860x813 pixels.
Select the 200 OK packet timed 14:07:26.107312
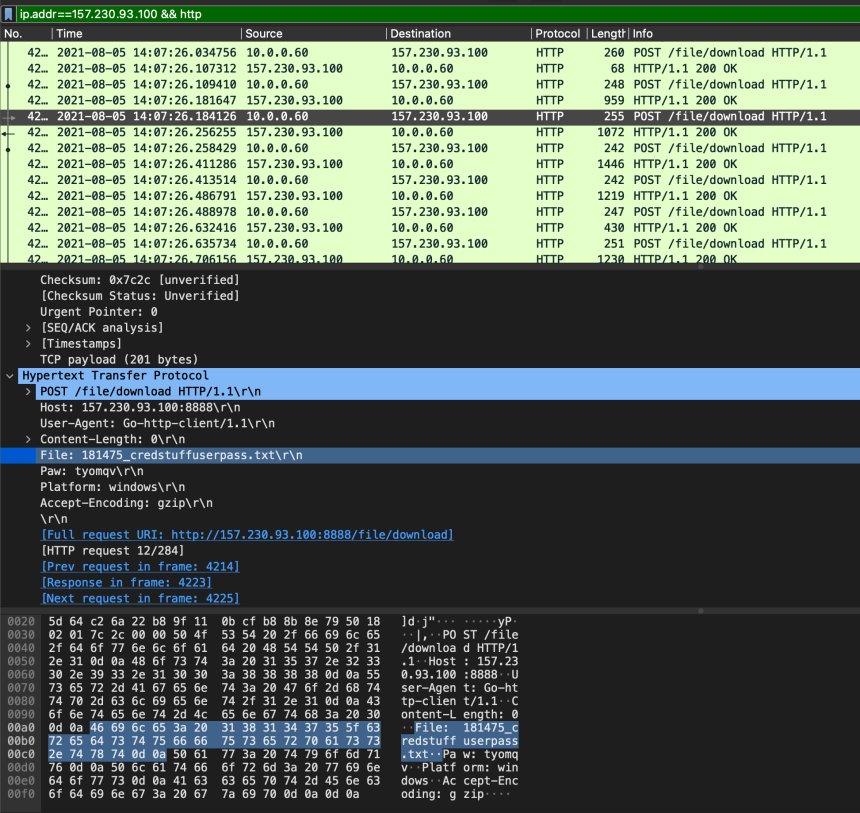pos(430,69)
